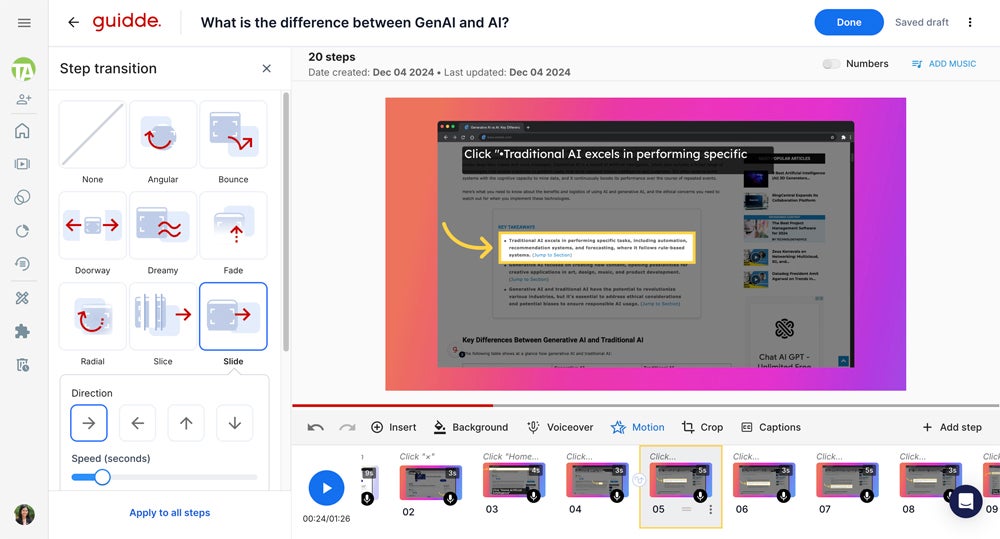Select the Slice transition
Screen dimensions: 1000x539
163,316
